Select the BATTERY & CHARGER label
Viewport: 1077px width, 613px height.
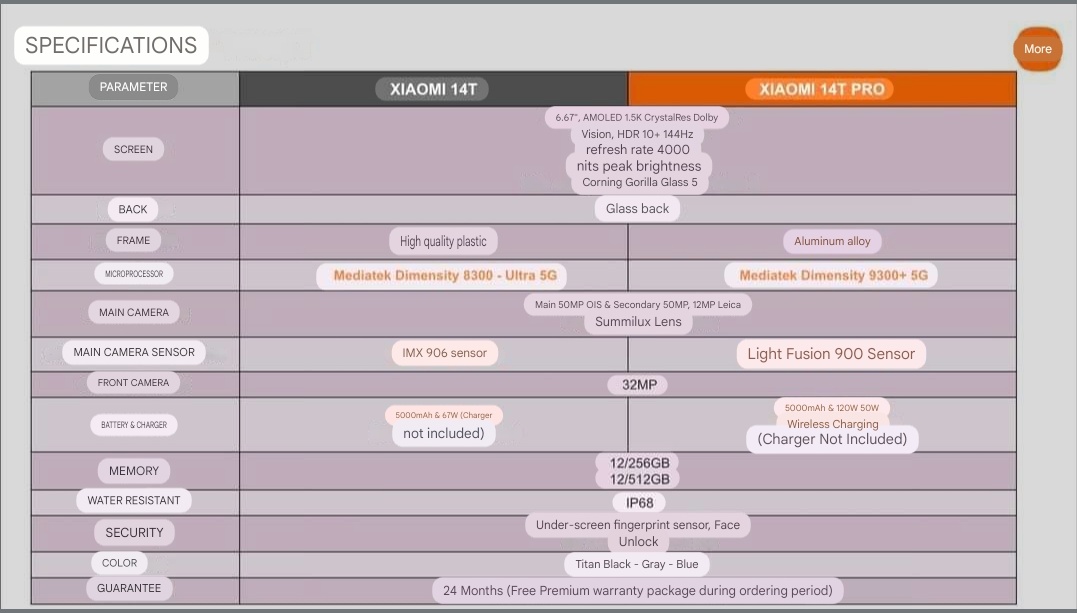coord(134,425)
